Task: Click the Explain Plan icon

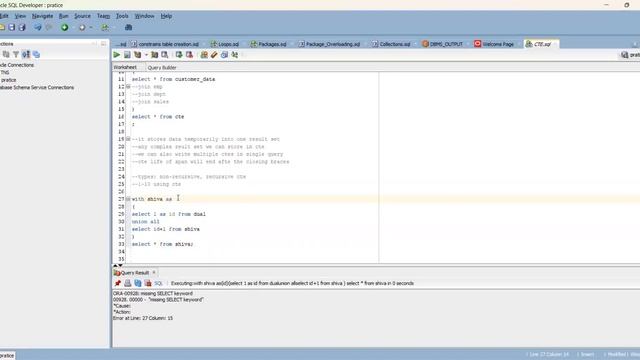Action: pos(138,55)
